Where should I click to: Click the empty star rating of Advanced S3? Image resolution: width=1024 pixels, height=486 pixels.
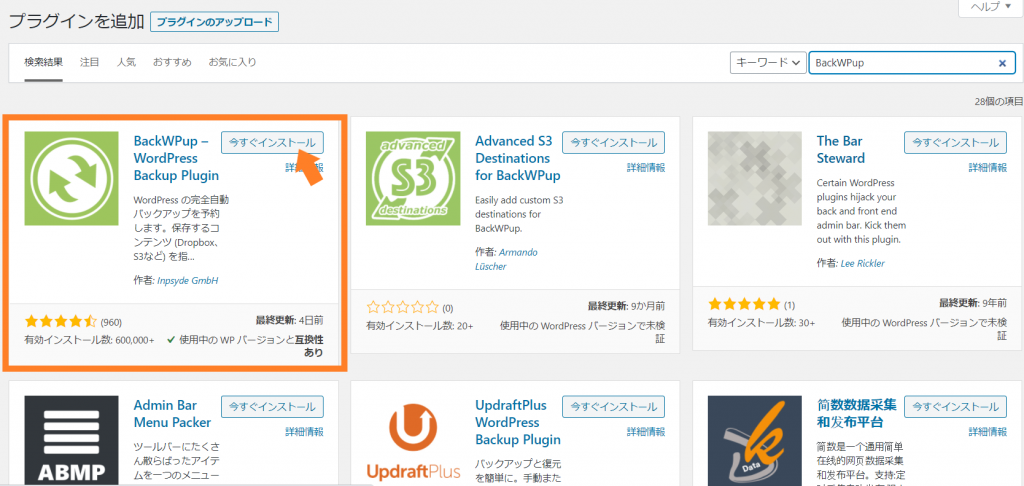point(403,307)
